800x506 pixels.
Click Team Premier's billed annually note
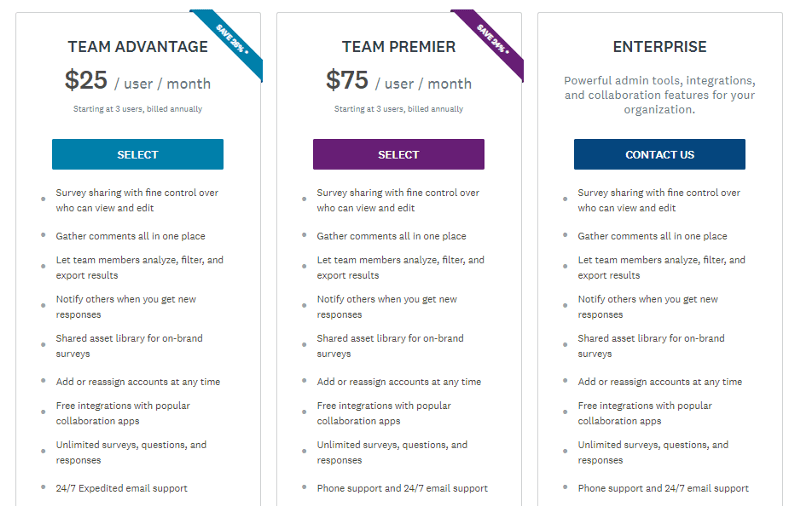pos(399,109)
